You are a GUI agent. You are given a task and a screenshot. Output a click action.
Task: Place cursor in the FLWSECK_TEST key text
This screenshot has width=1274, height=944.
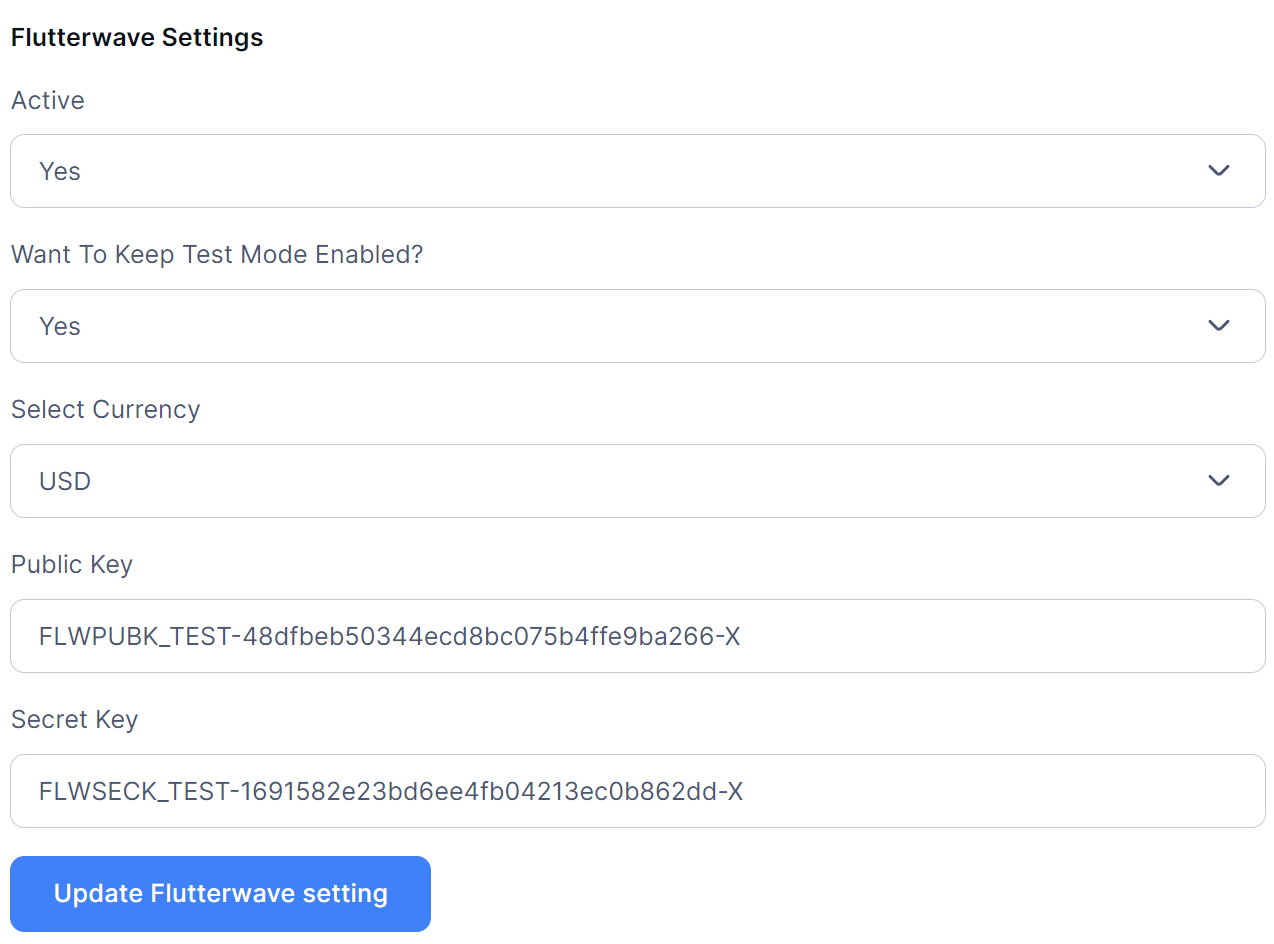[391, 792]
